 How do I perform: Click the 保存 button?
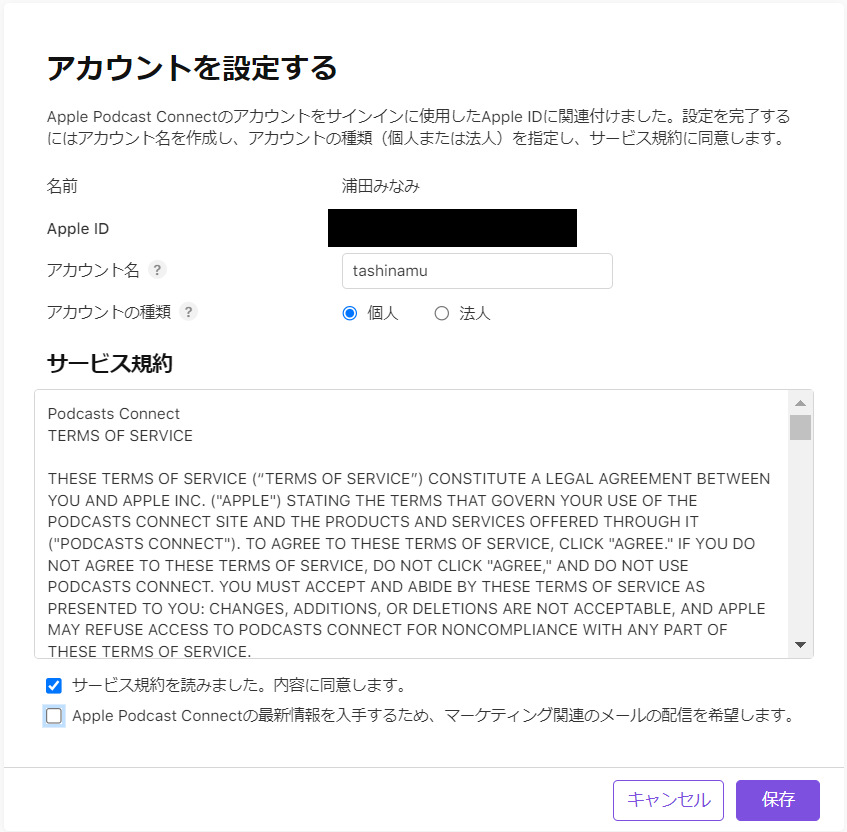coord(778,800)
